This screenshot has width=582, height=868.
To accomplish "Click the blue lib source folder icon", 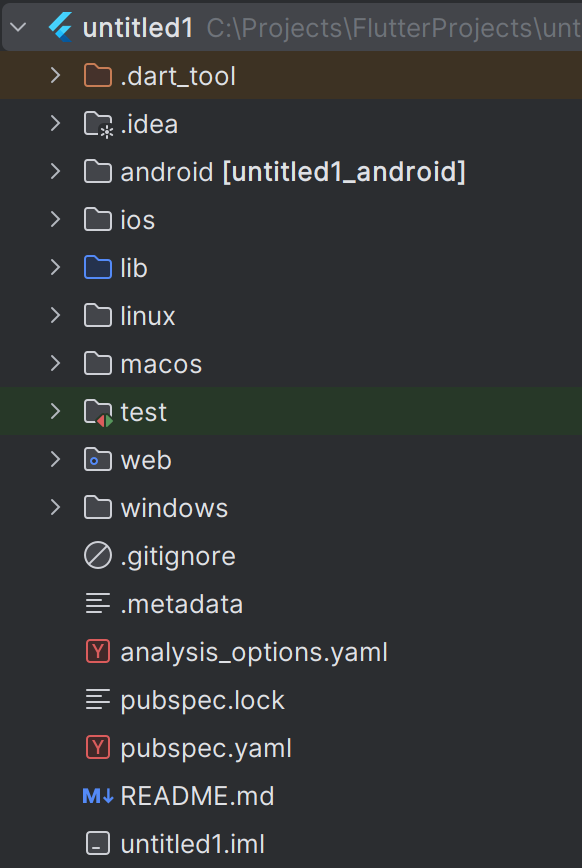I will (x=97, y=267).
